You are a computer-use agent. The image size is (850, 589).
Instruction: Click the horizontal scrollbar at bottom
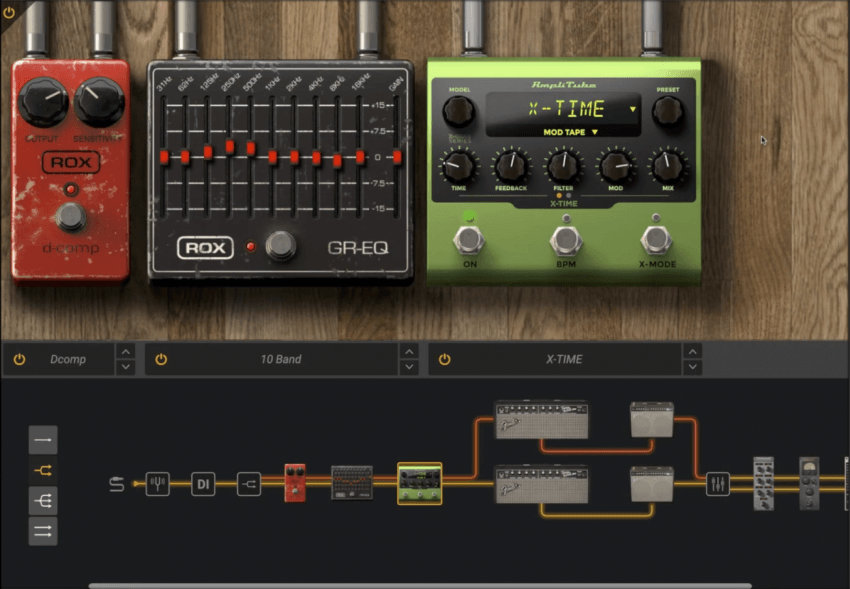[x=420, y=586]
